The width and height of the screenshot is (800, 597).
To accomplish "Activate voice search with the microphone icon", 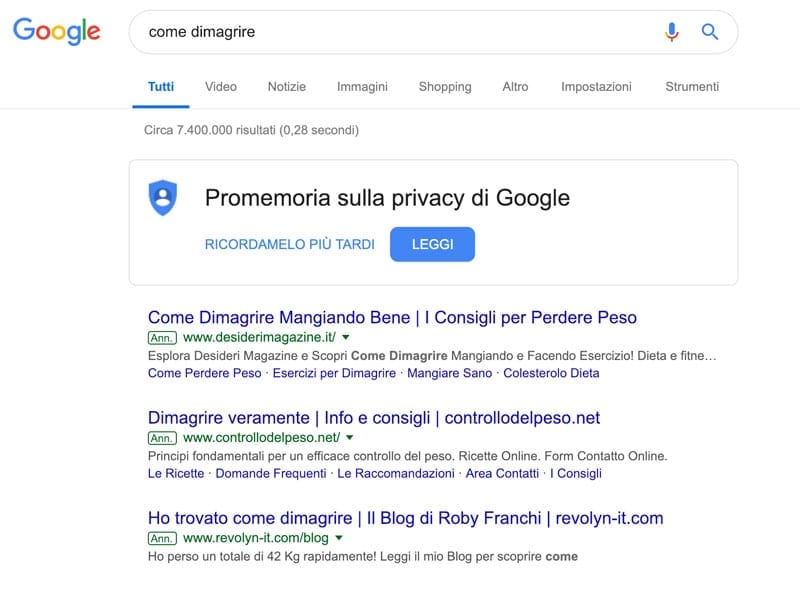I will [x=670, y=31].
